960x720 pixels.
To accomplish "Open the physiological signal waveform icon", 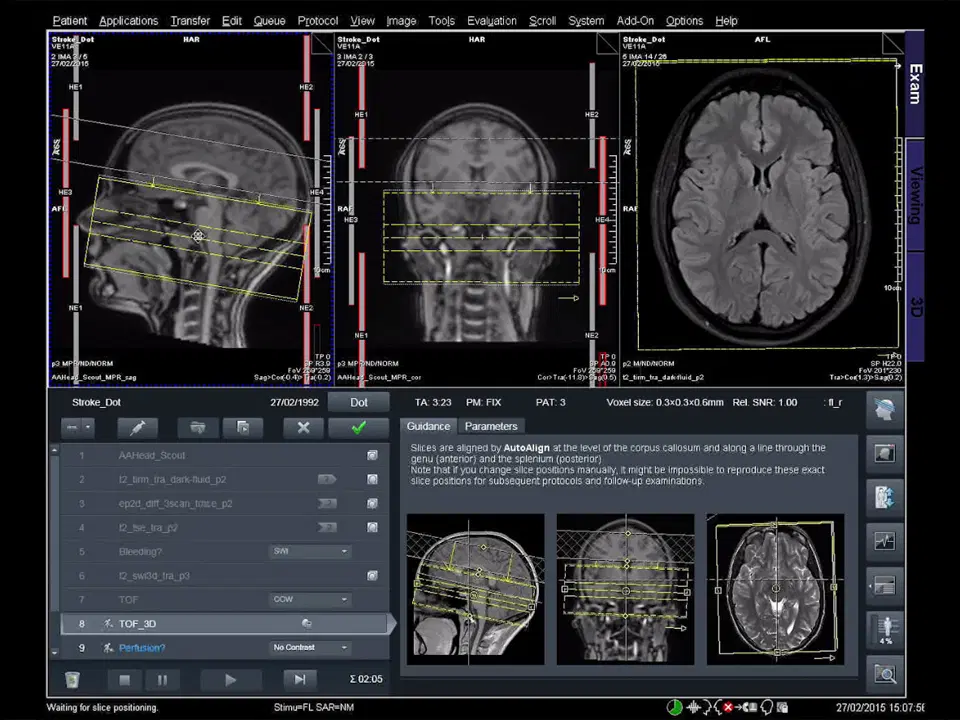I will pyautogui.click(x=884, y=541).
